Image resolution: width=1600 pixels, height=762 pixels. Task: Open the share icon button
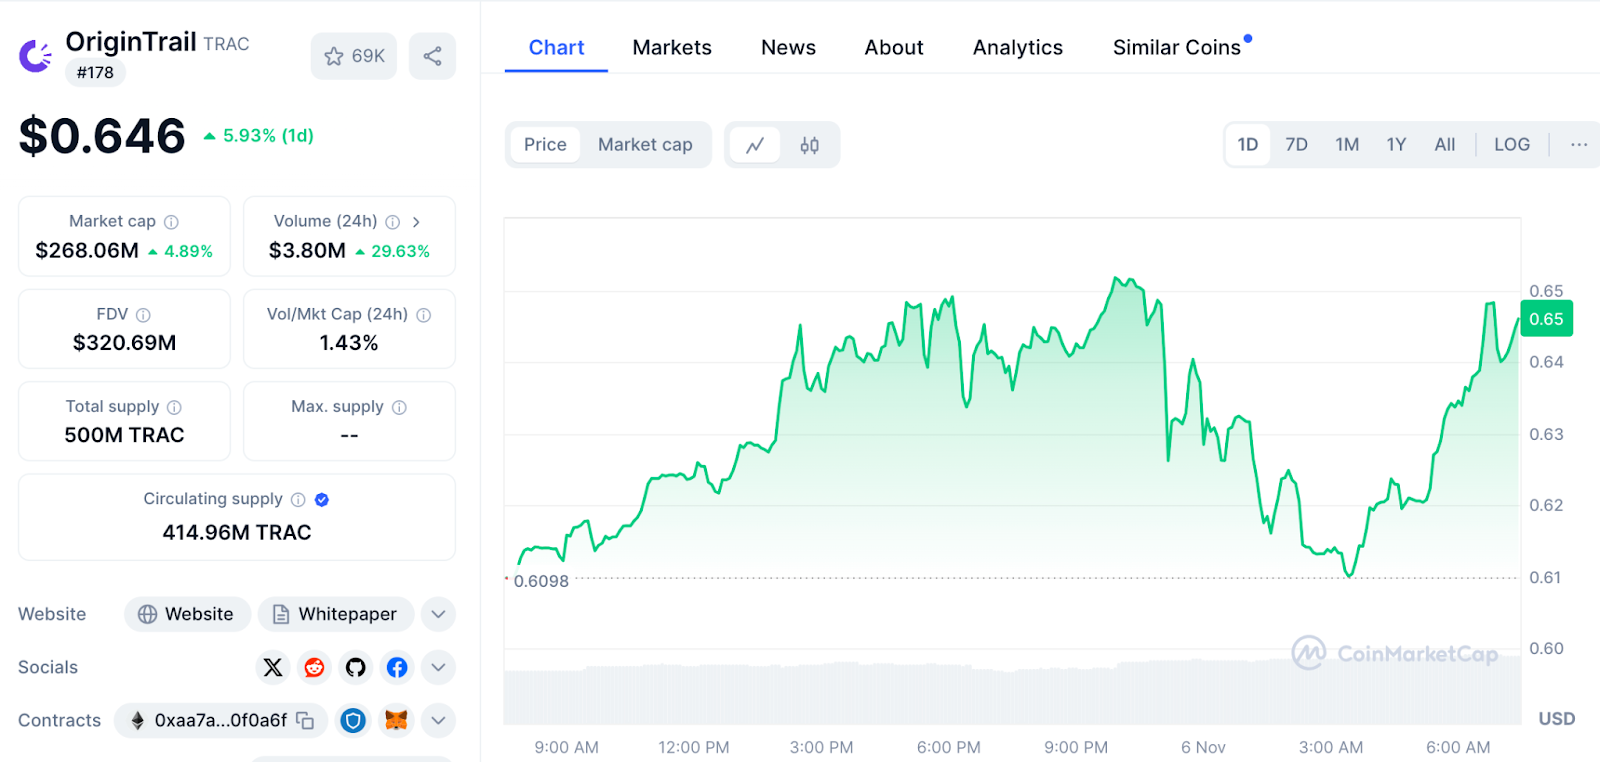[x=432, y=56]
